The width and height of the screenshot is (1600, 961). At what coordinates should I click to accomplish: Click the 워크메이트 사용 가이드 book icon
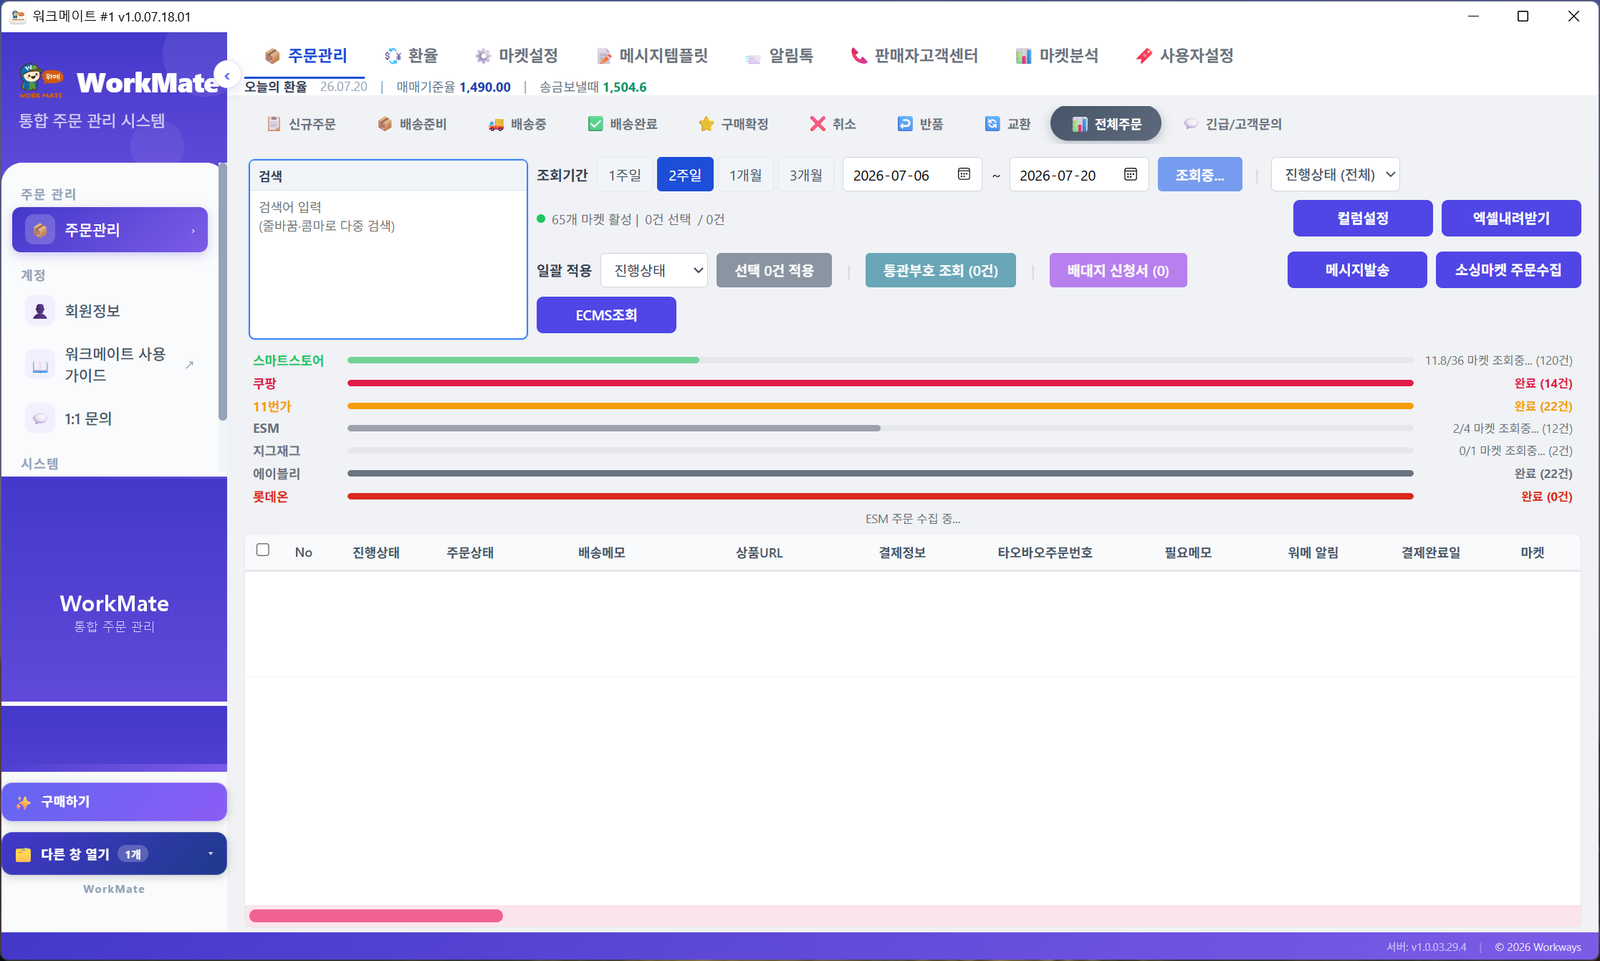point(40,365)
